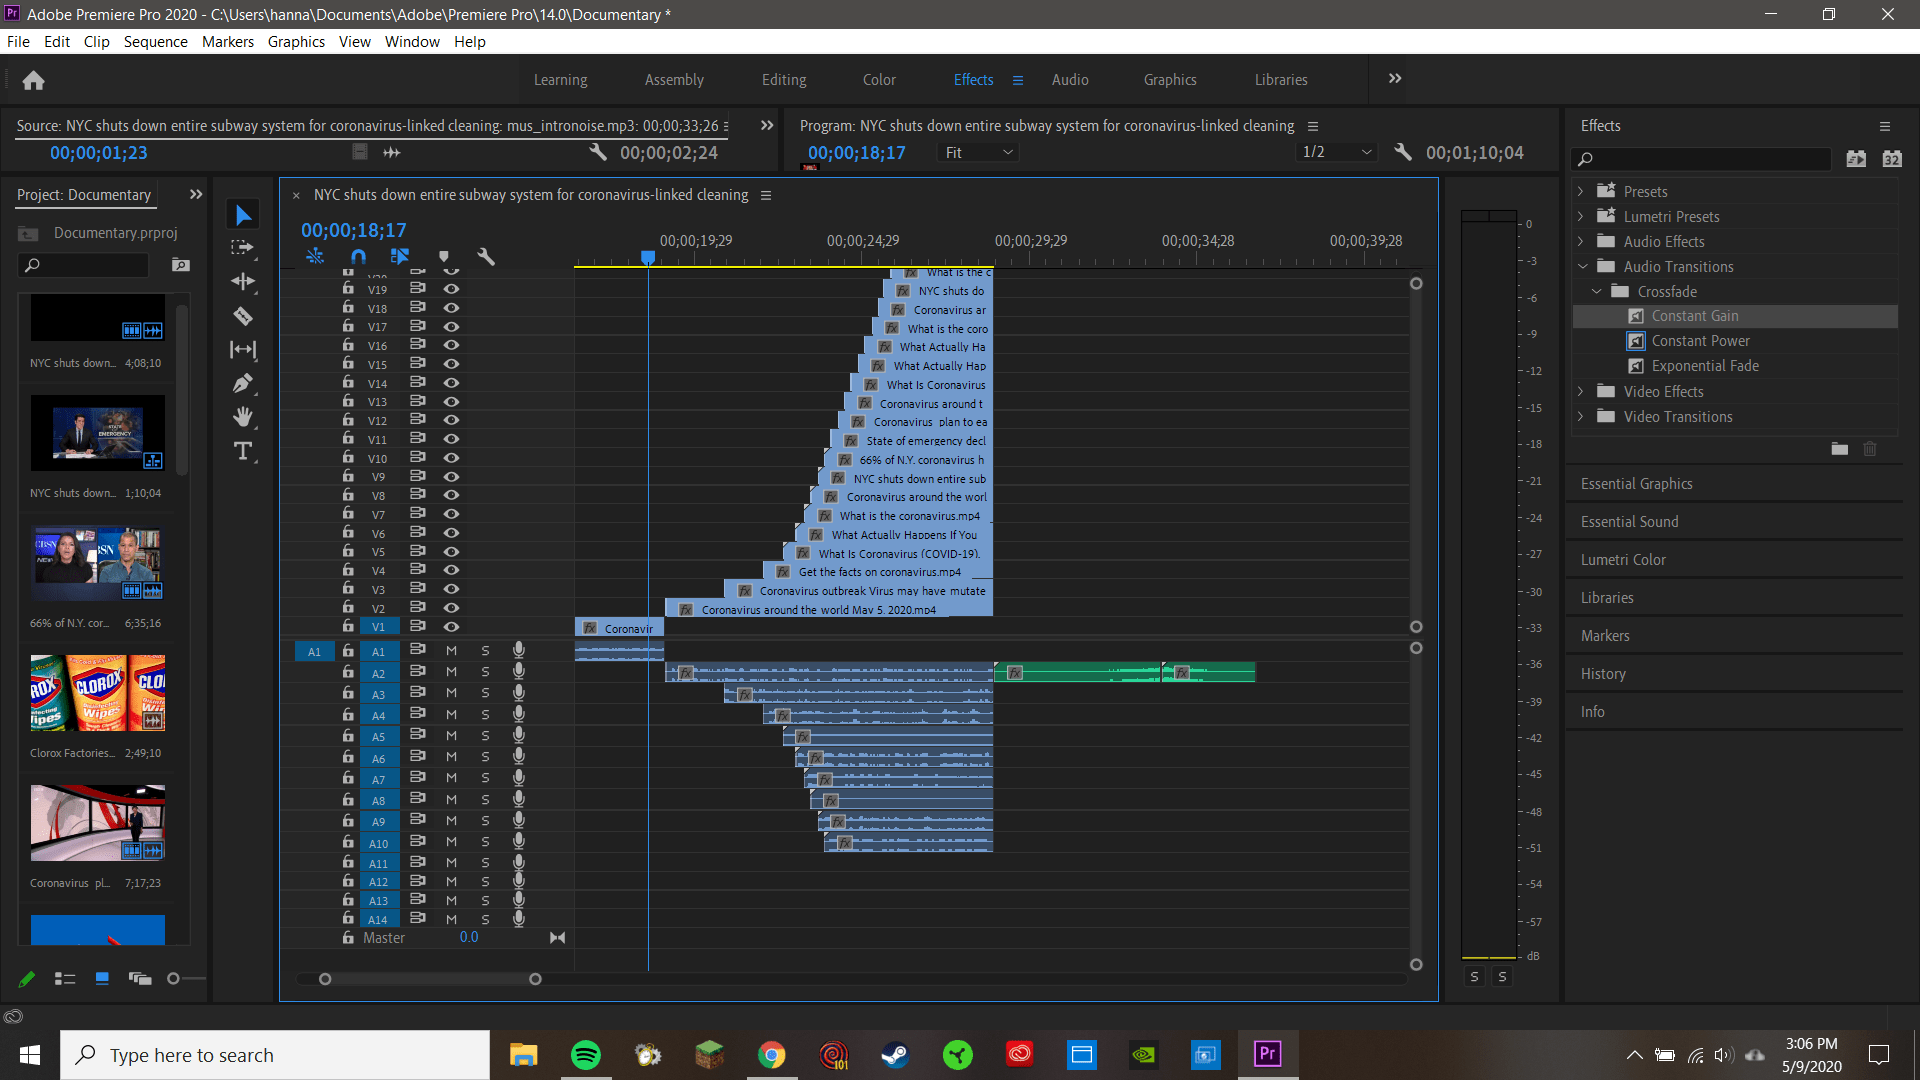Mute audio track A2

pos(451,672)
